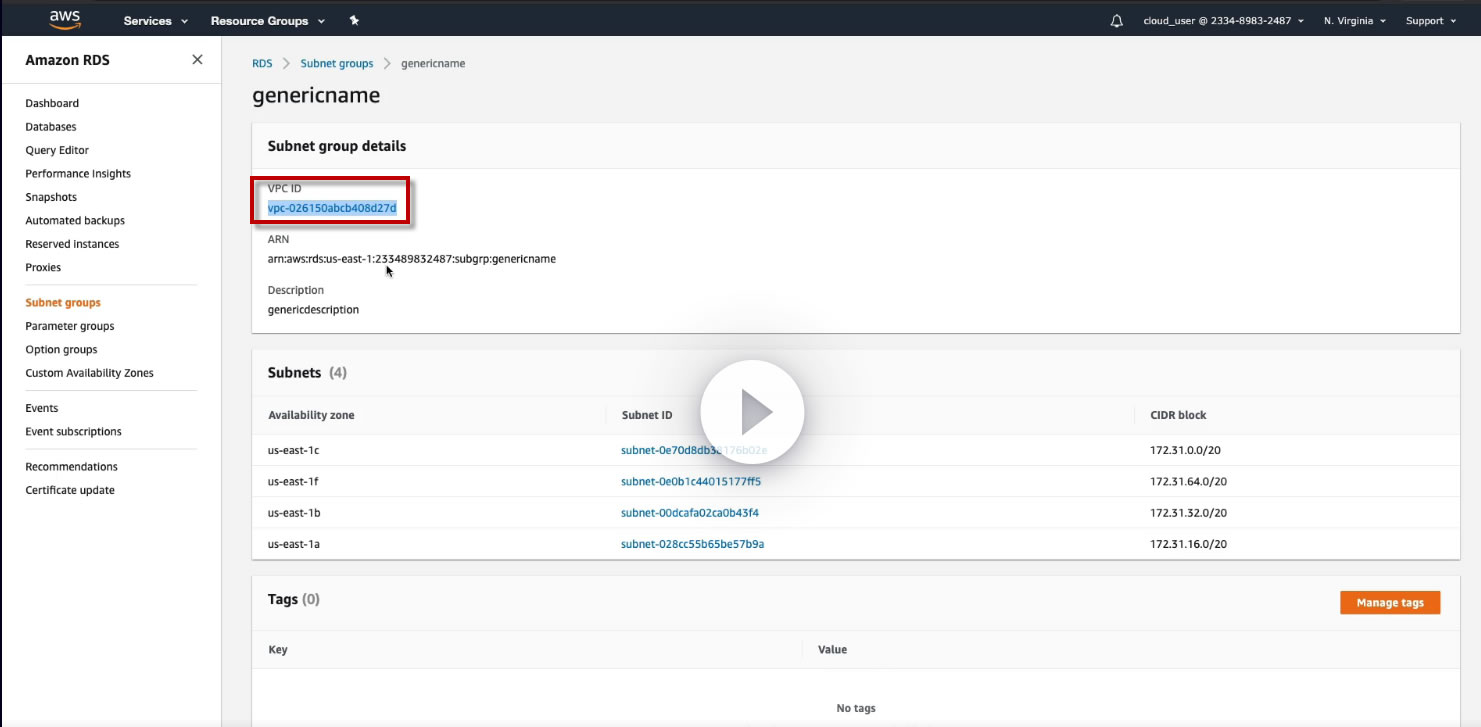This screenshot has width=1481, height=727.
Task: Play the video overlay
Action: click(752, 412)
